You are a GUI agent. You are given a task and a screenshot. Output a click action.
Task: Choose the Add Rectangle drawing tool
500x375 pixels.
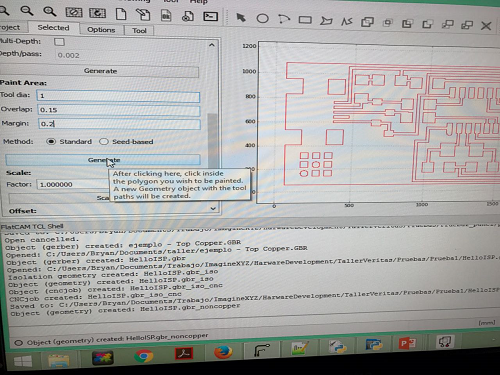(305, 20)
